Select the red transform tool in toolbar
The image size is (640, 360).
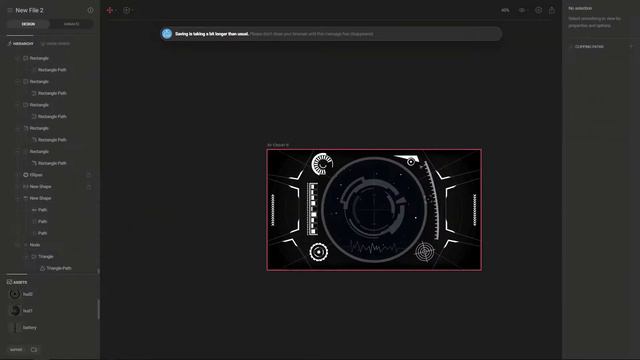[110, 10]
